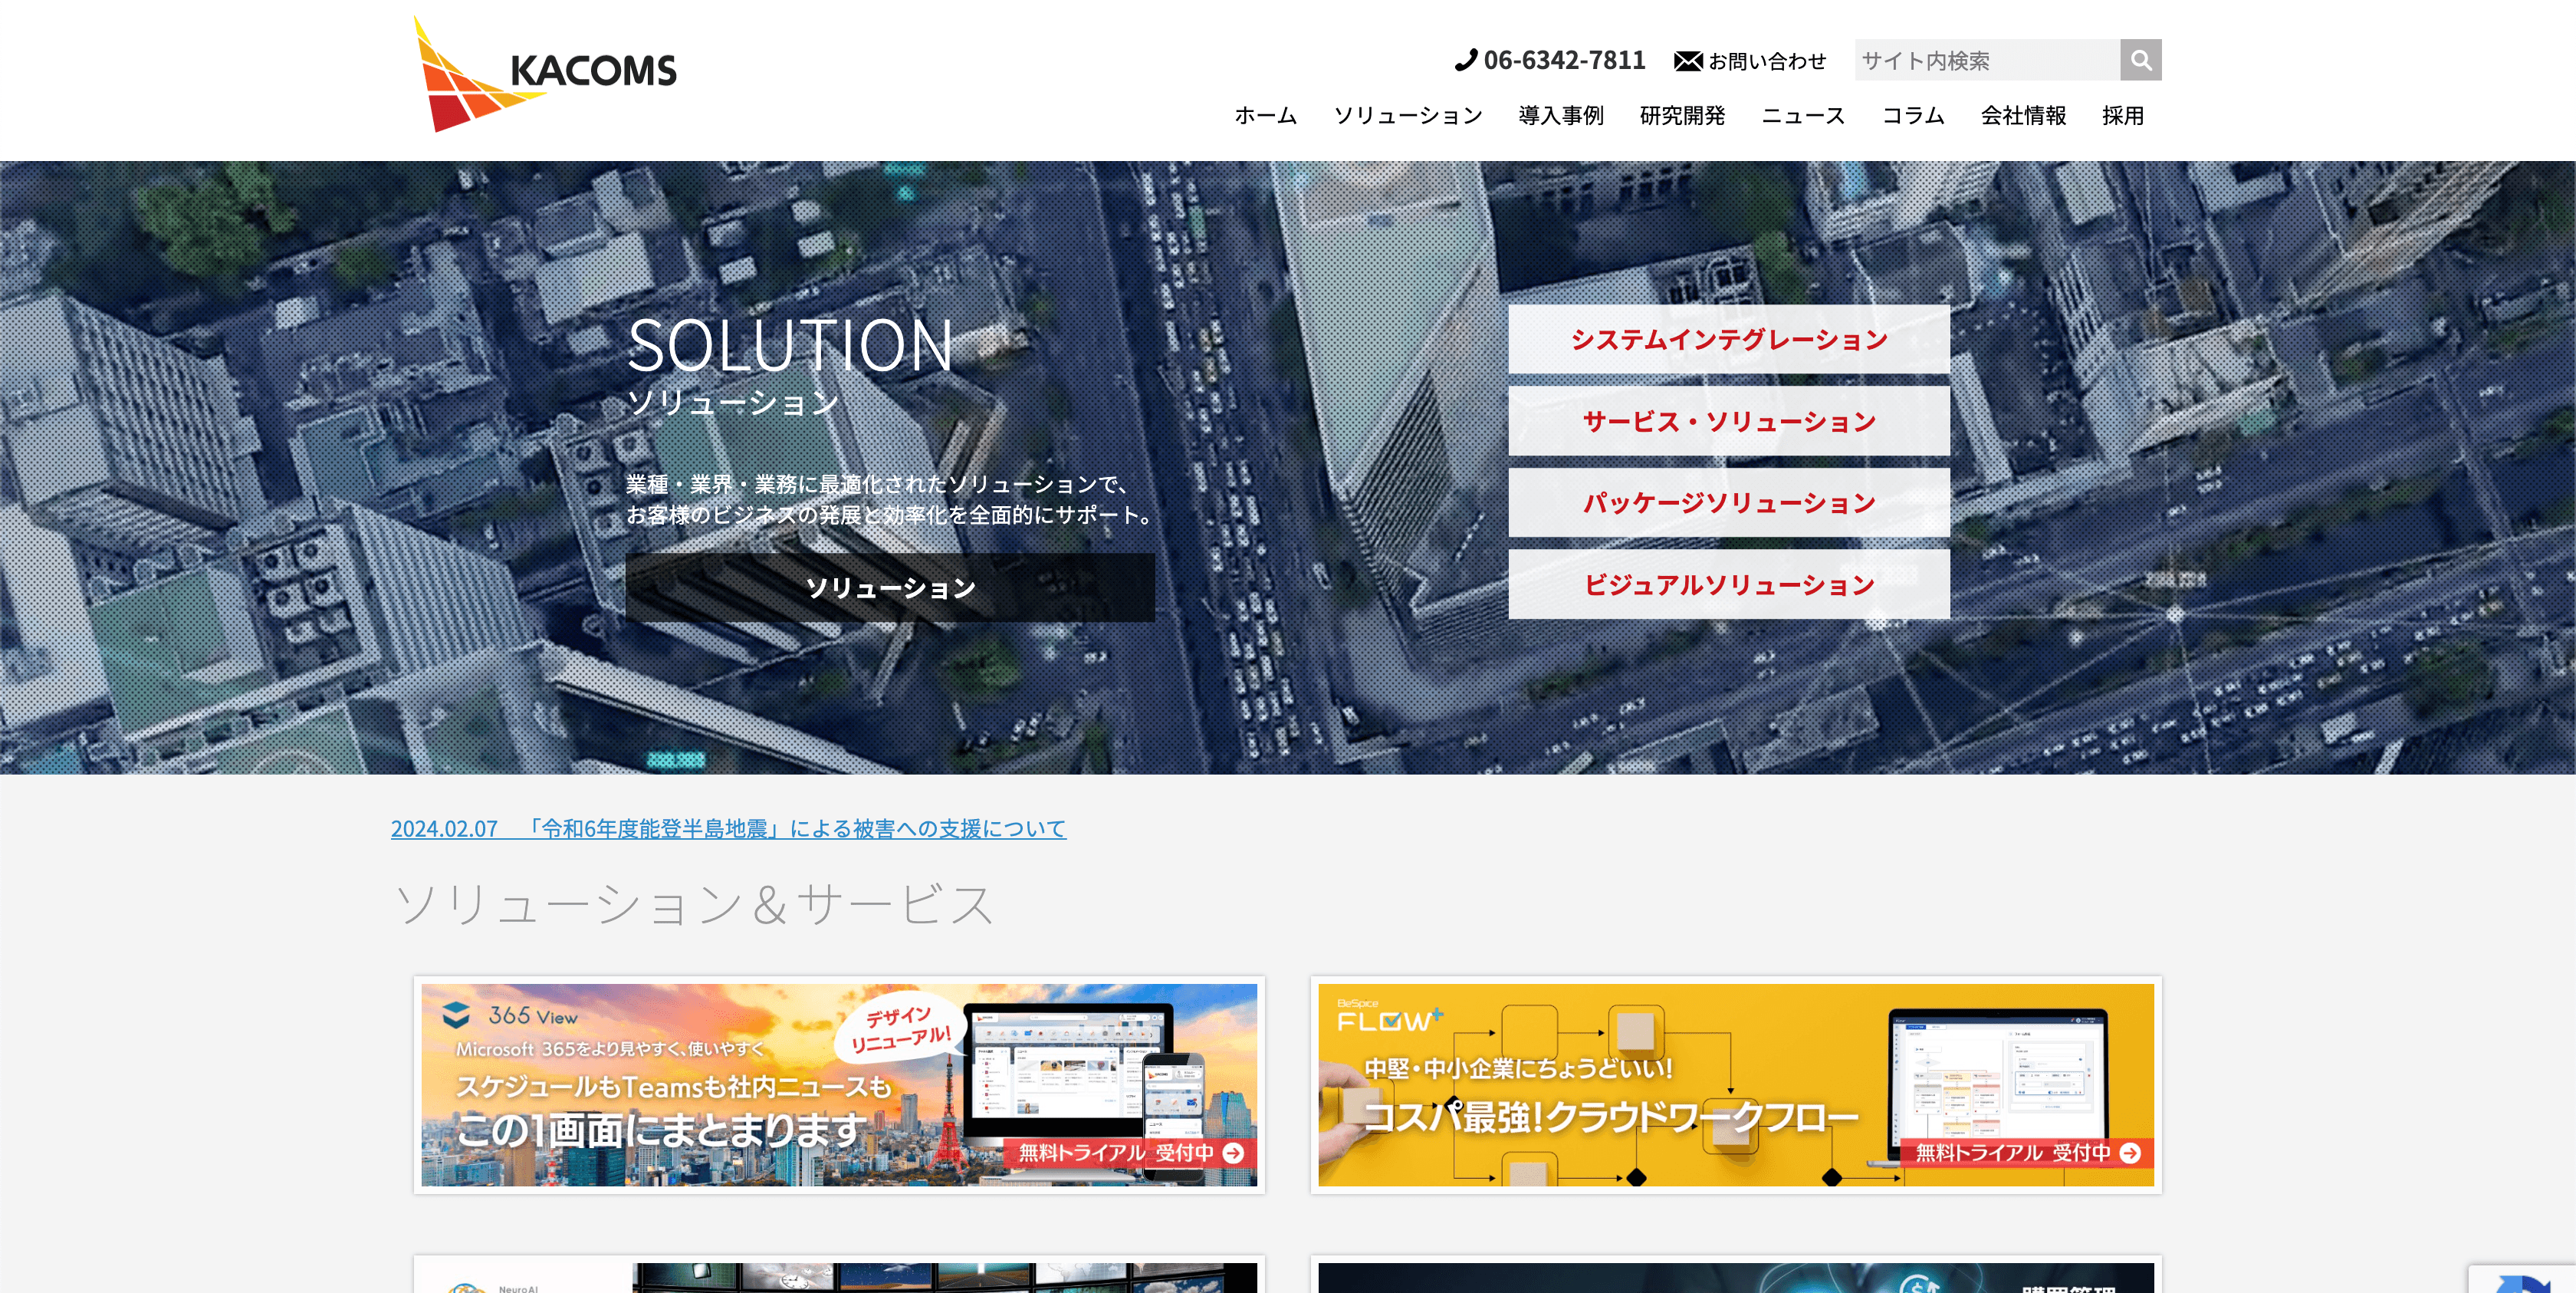
Task: Click the パッケージソリューション button
Action: coord(1728,502)
